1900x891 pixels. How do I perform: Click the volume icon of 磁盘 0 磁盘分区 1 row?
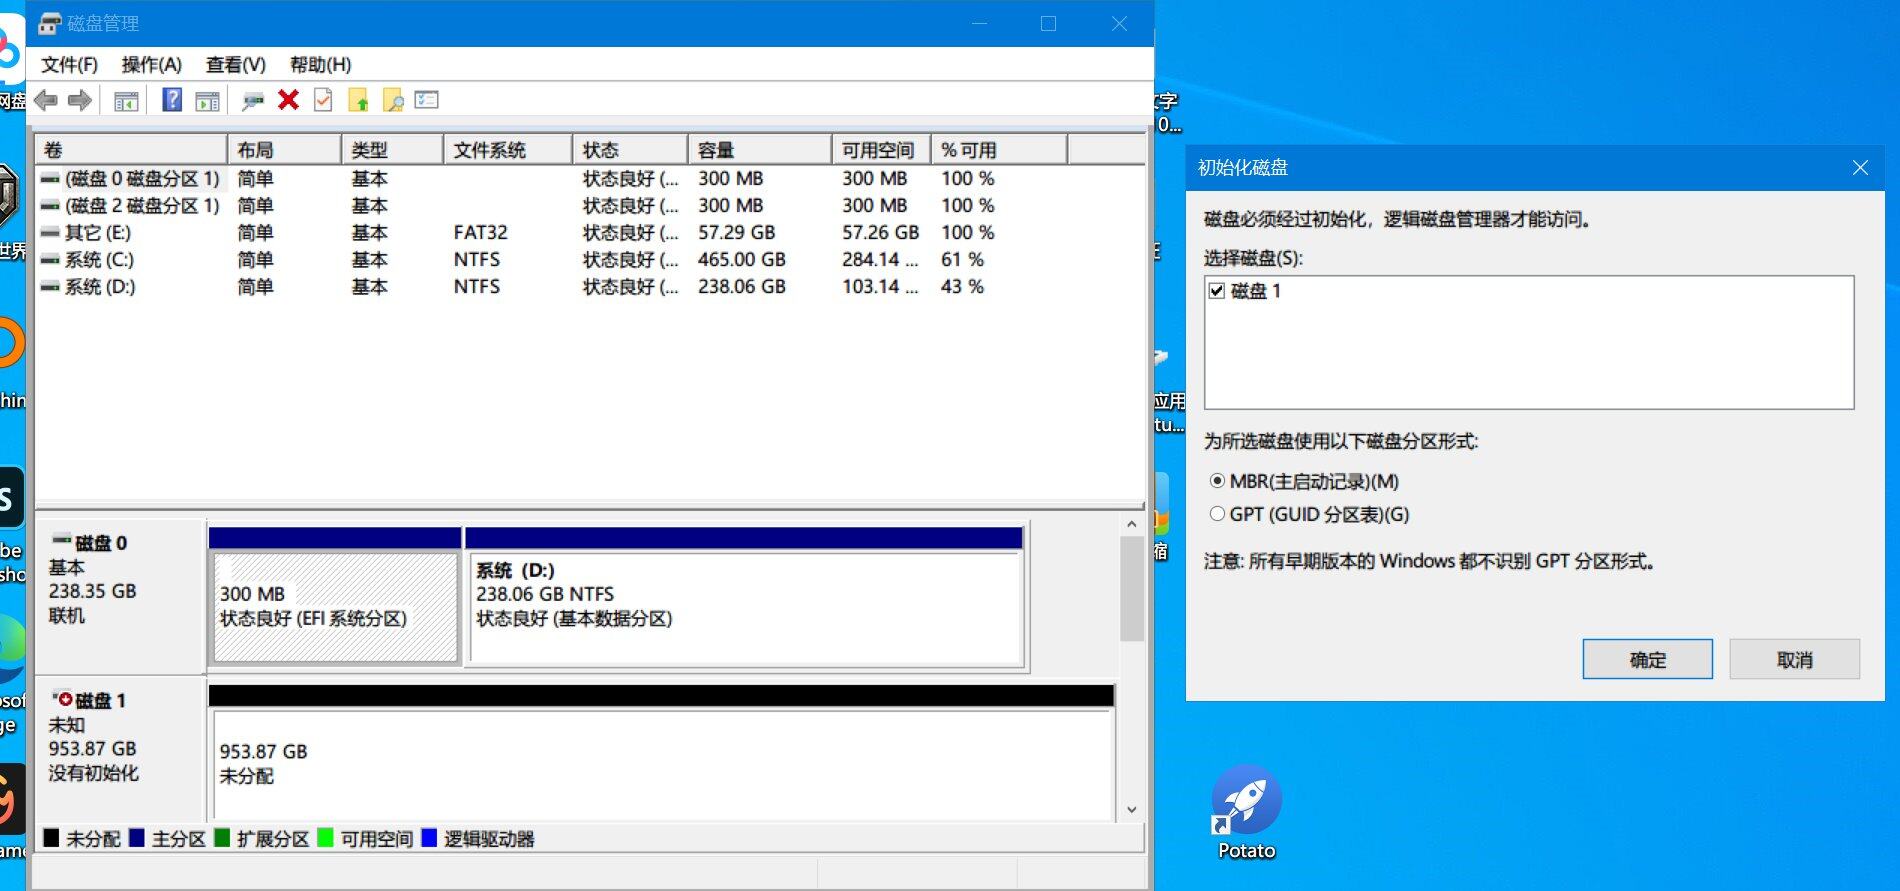[50, 179]
